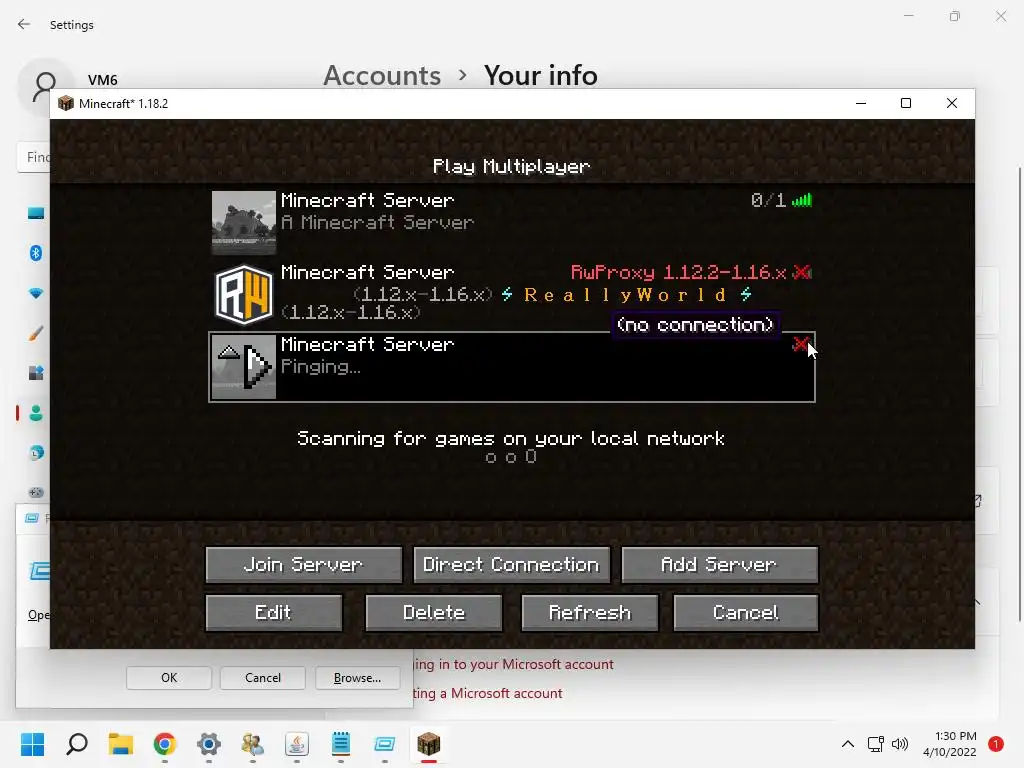Click the first server's landscape thumbnail

244,222
